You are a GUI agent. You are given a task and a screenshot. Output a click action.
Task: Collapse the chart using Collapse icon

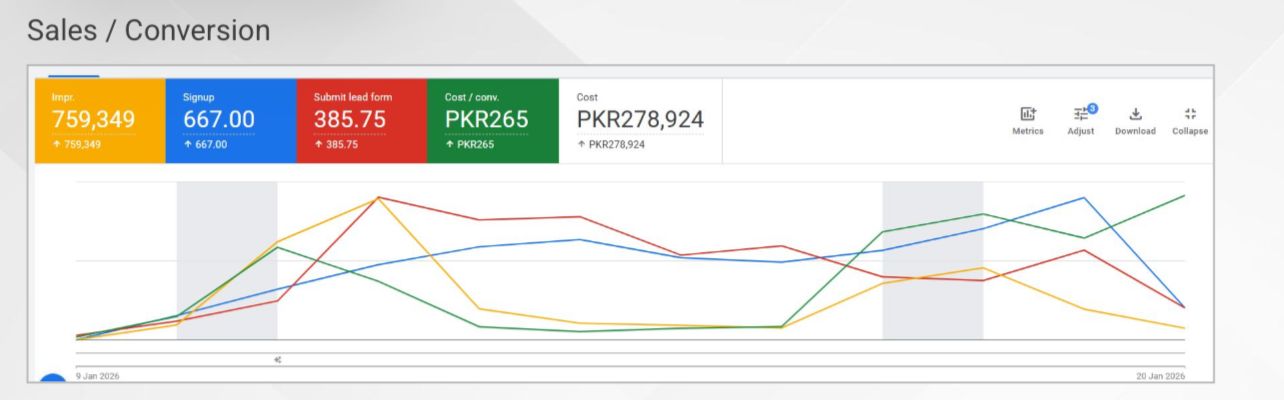click(x=1190, y=114)
